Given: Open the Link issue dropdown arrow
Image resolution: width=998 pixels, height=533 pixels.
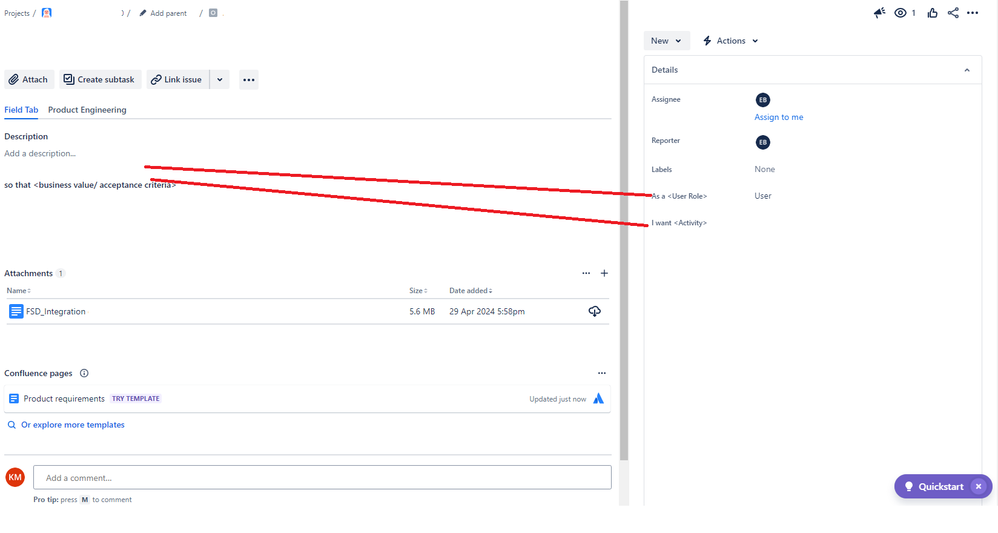Looking at the screenshot, I should click(x=220, y=80).
